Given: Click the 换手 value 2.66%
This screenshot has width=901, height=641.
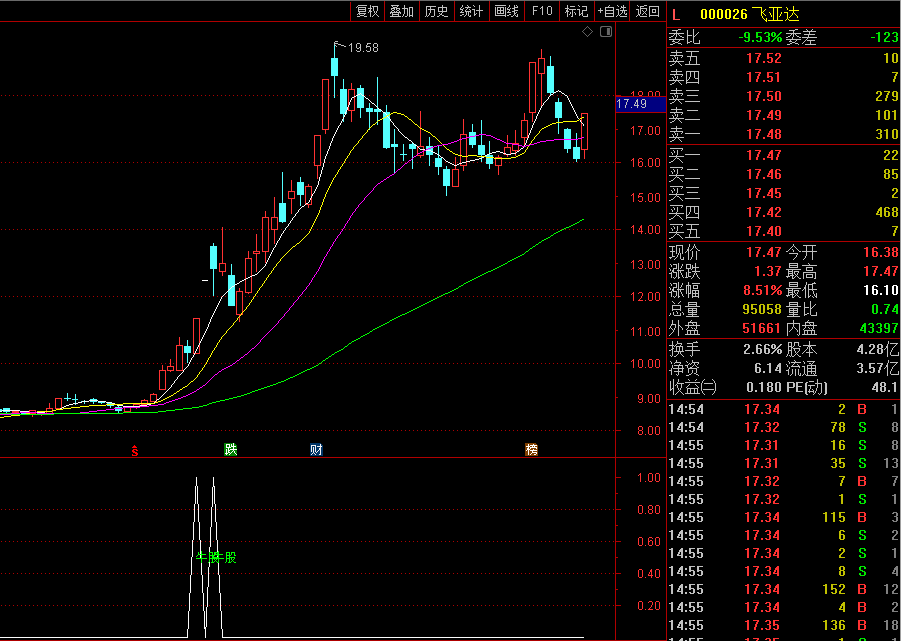Looking at the screenshot, I should (x=763, y=349).
